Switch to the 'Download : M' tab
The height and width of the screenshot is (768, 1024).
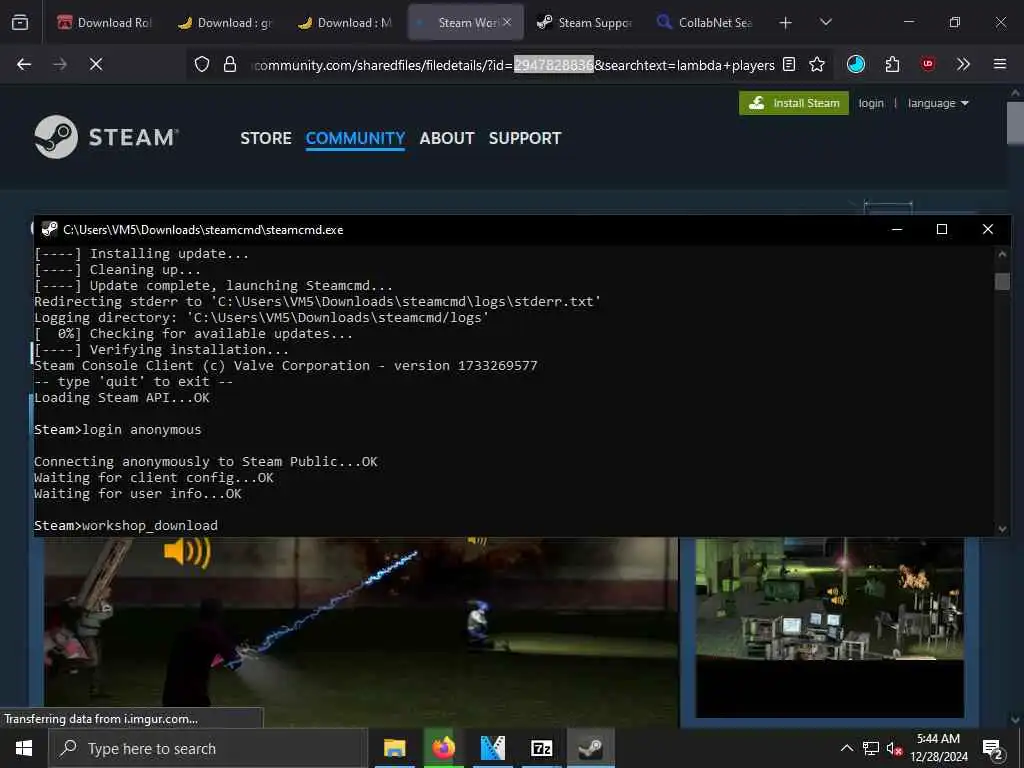click(345, 23)
